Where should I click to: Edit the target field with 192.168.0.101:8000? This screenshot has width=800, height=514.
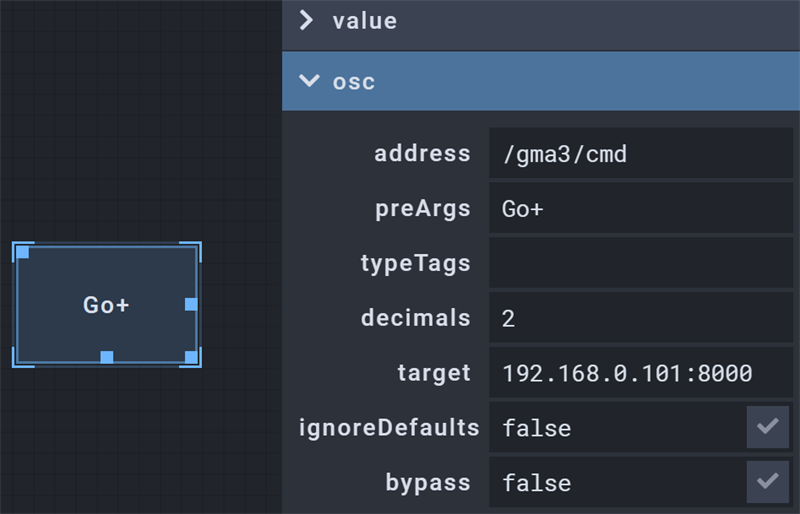coord(640,374)
